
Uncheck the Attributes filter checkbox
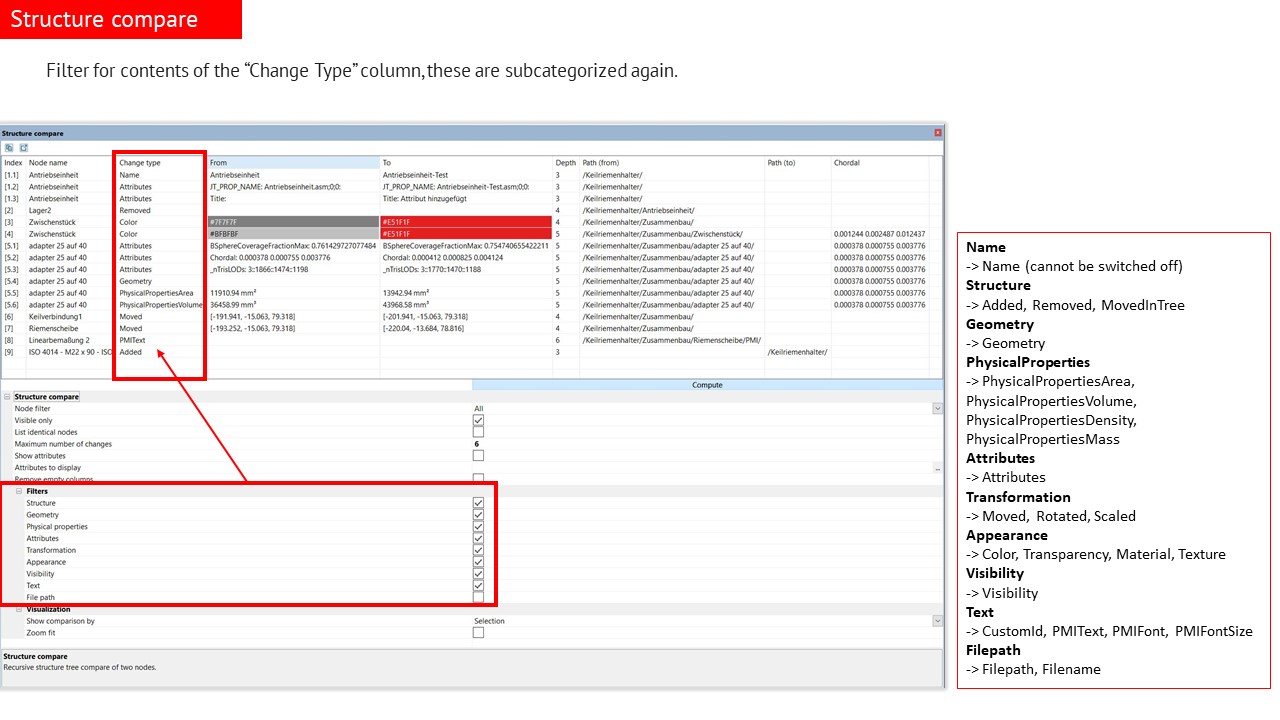[x=478, y=539]
